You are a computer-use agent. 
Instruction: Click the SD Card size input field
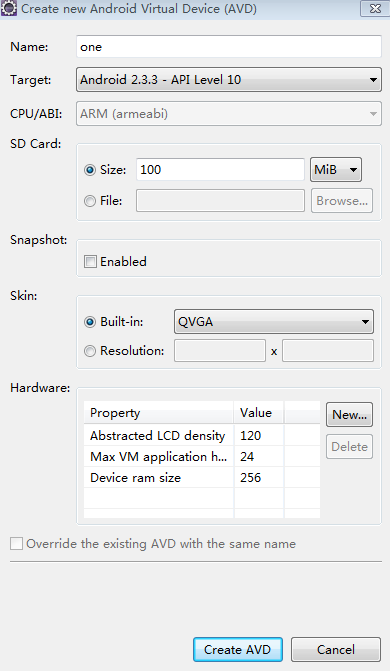tap(220, 169)
